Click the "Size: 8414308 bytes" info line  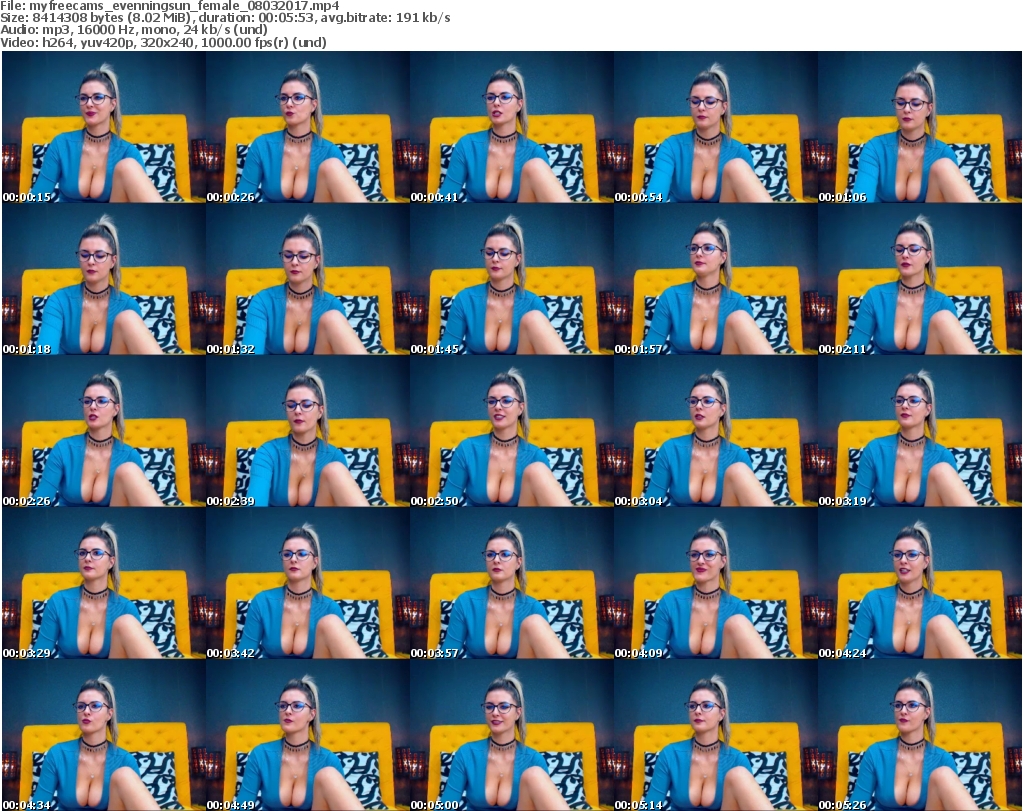click(225, 18)
